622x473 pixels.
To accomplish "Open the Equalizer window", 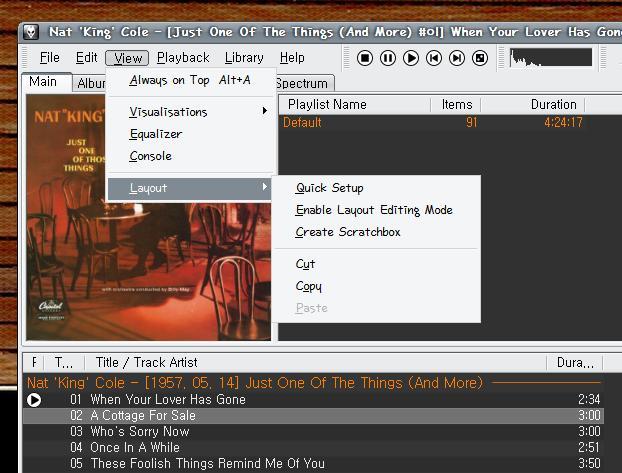I will click(x=190, y=134).
